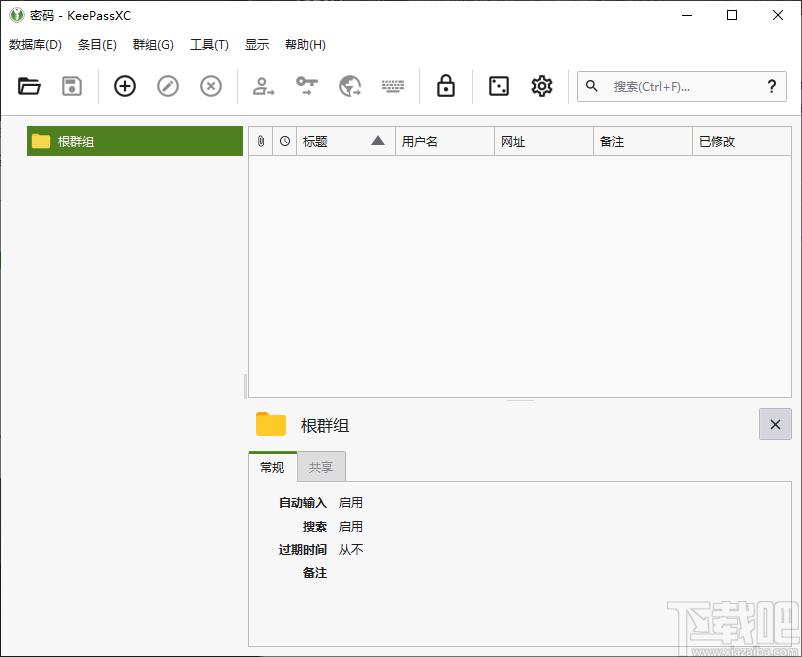
Task: Lock the database with padlock icon
Action: (445, 86)
